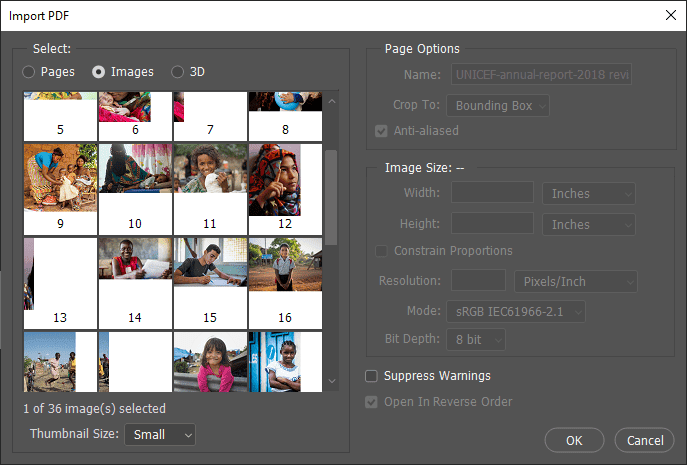This screenshot has height=465, width=687.
Task: Pick thumbnail 14 of the smiling student
Action: click(x=135, y=283)
